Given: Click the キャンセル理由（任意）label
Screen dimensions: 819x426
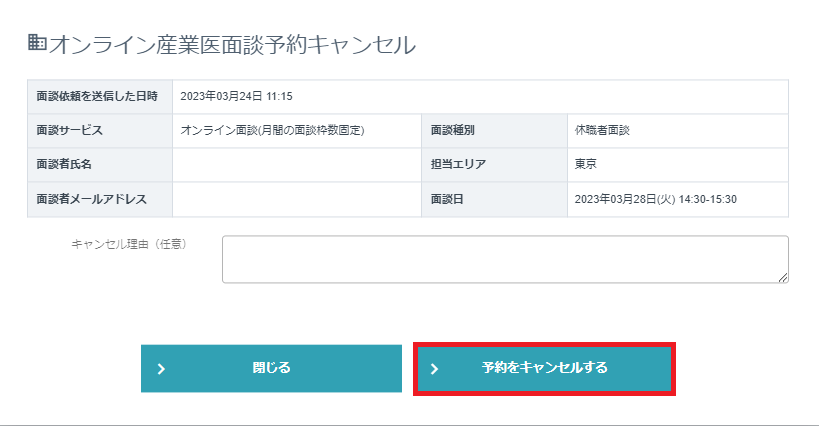Looking at the screenshot, I should (x=129, y=243).
